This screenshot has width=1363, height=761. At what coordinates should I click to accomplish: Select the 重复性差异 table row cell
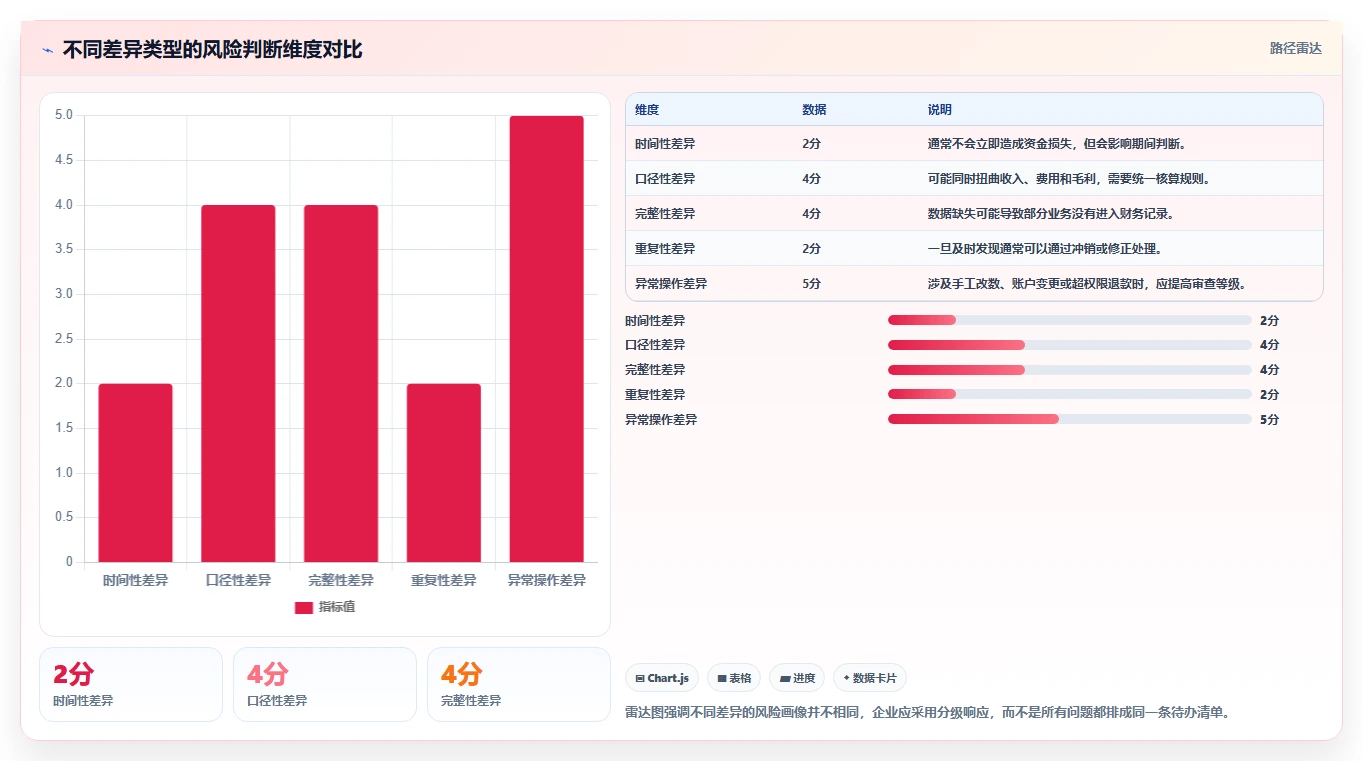pos(665,249)
